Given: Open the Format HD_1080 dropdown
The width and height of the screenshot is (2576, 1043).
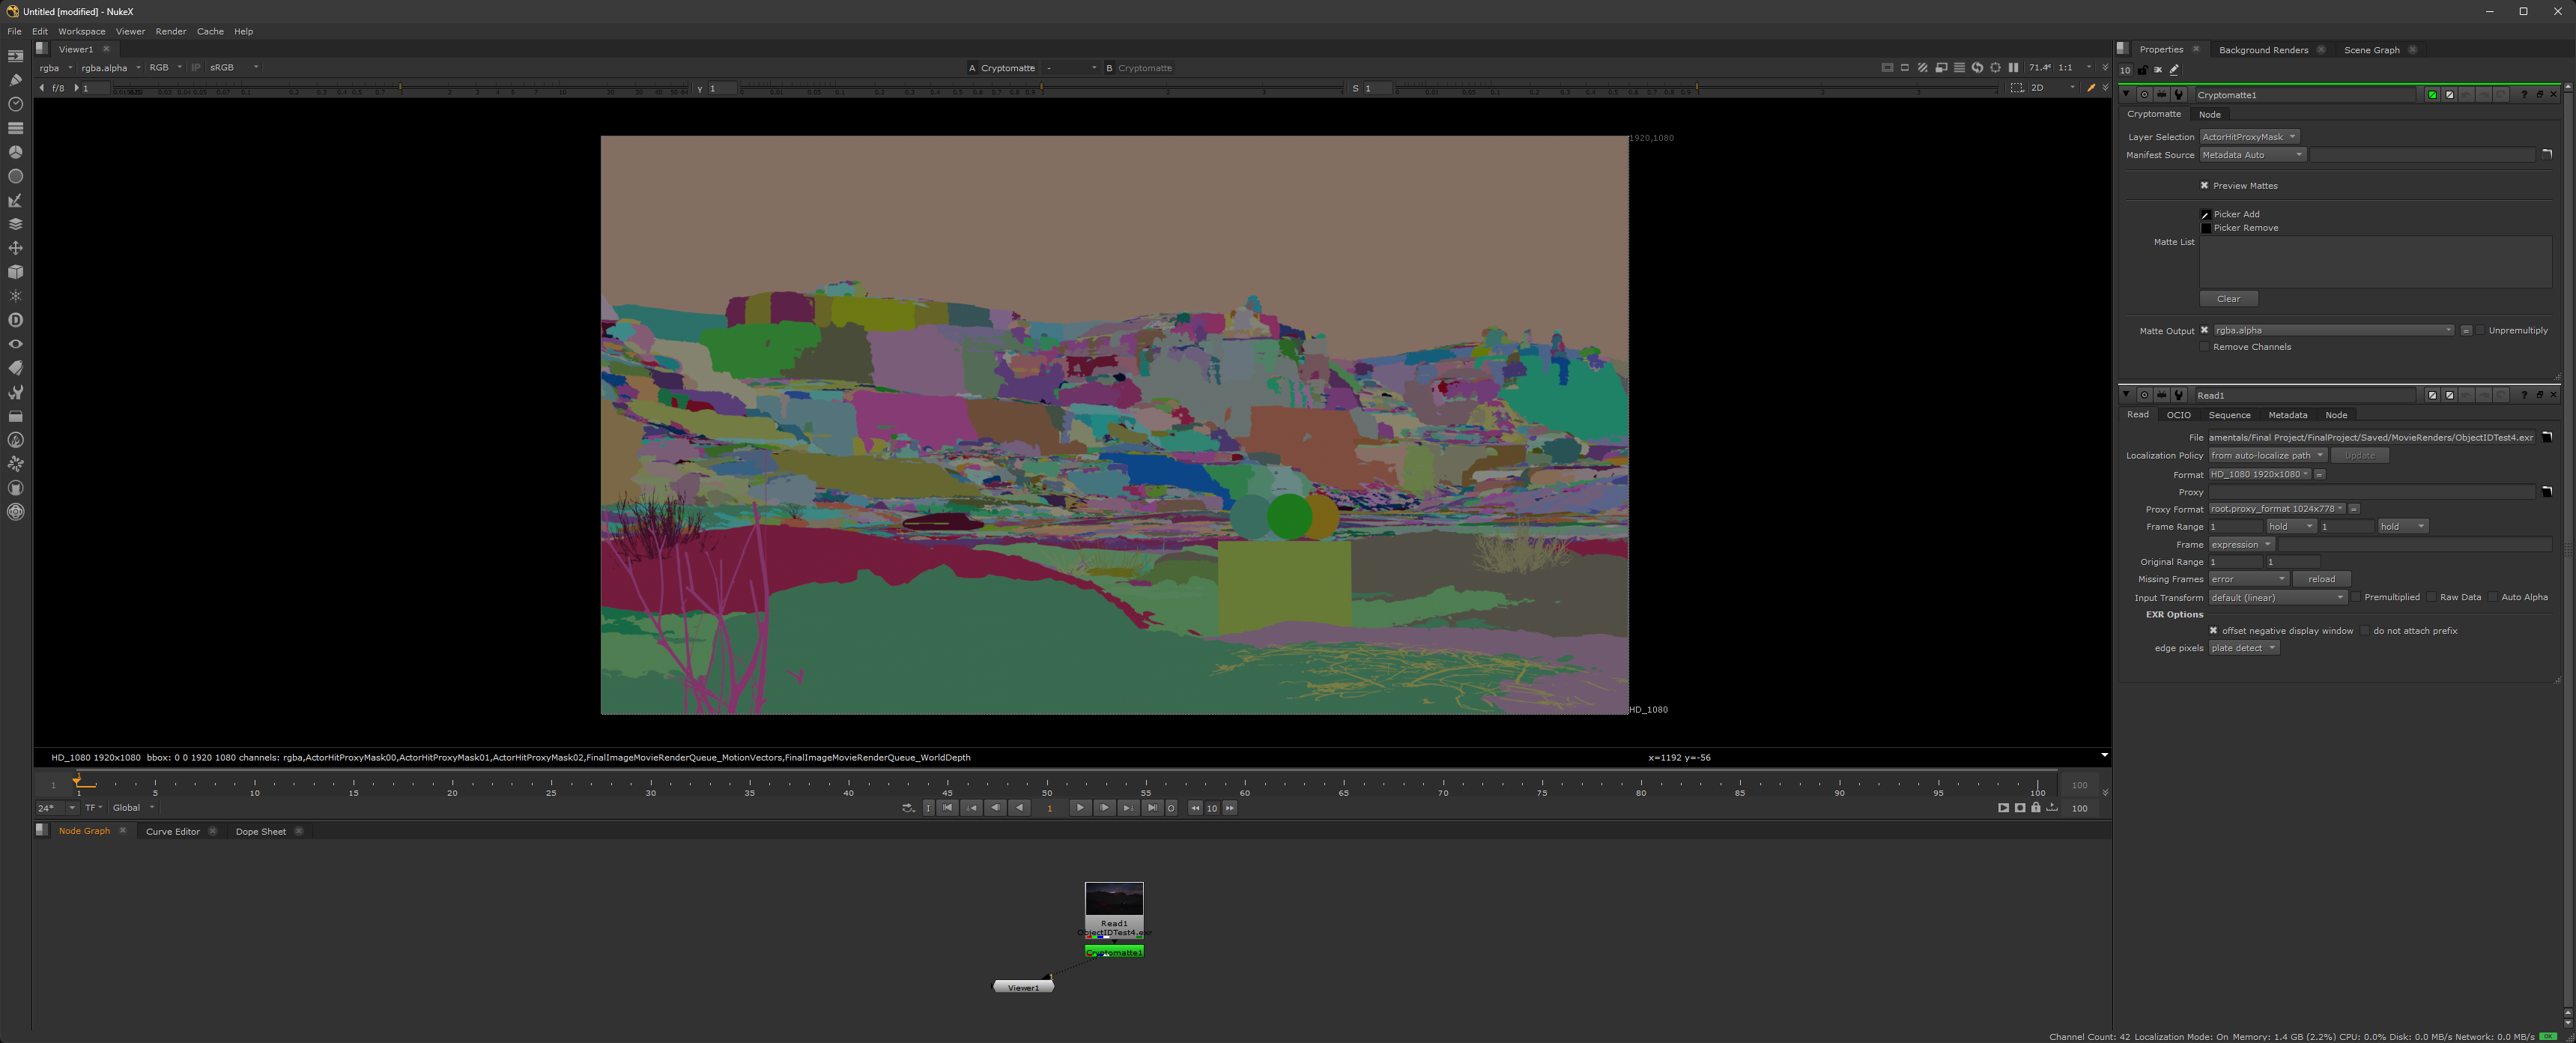Looking at the screenshot, I should (2260, 474).
